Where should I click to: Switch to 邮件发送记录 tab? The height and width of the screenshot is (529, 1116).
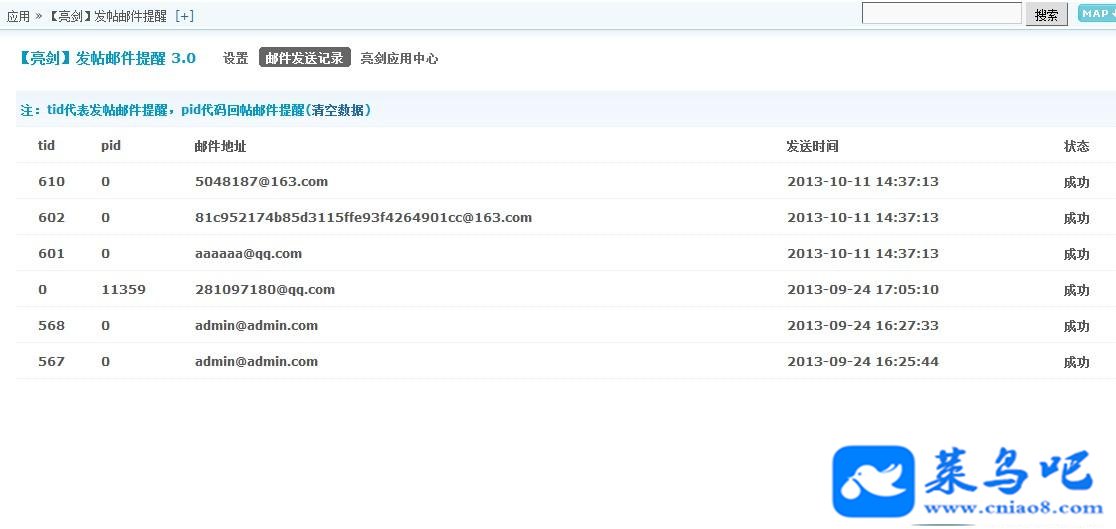pos(305,58)
